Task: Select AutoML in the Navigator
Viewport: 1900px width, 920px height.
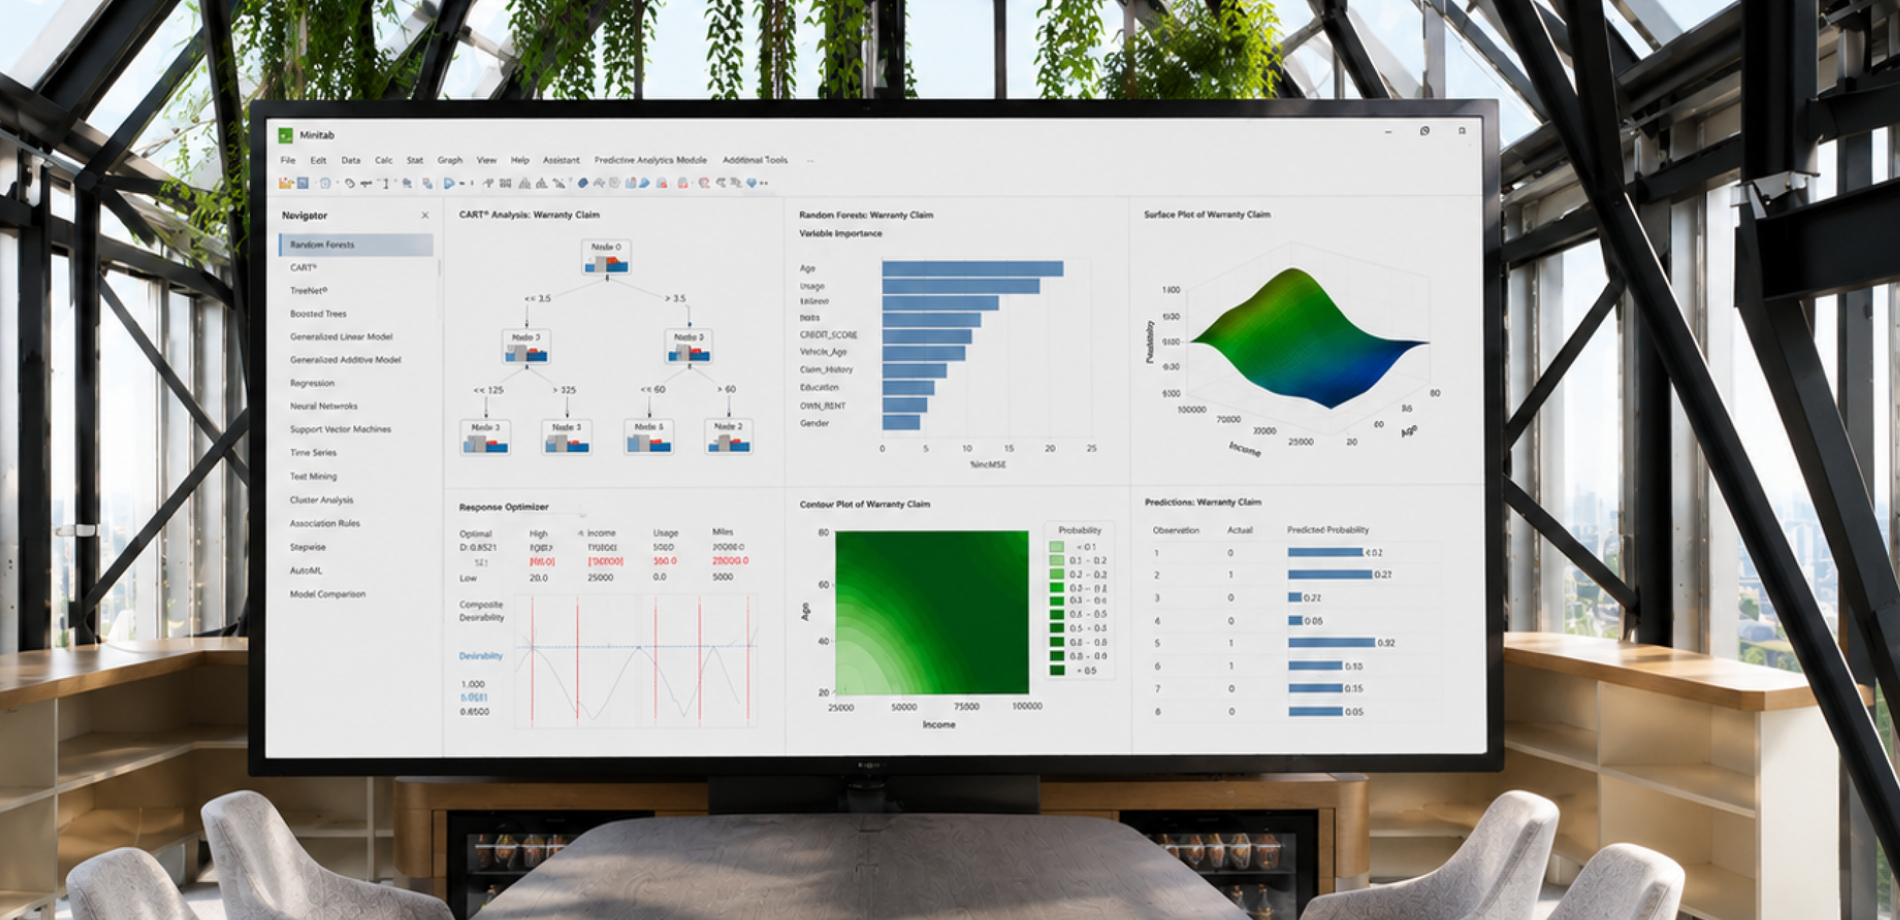Action: point(306,570)
